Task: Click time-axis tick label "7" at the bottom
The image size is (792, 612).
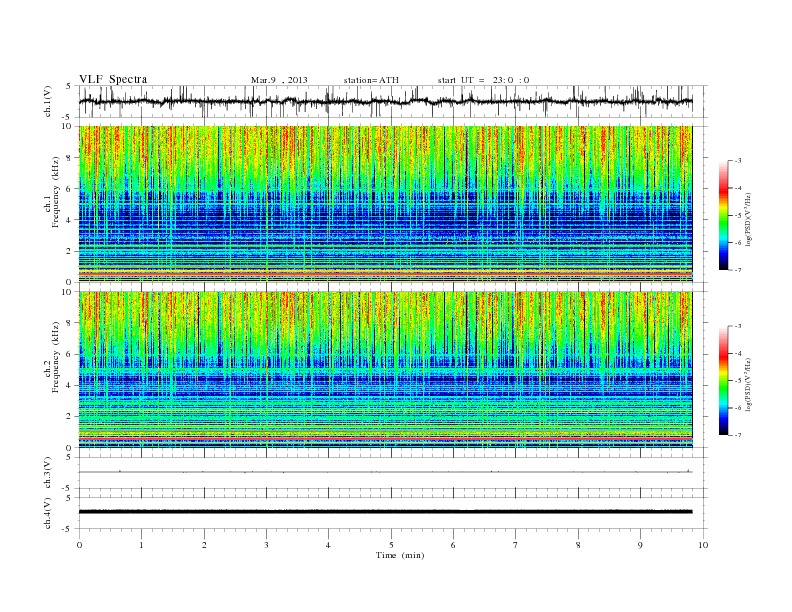Action: point(516,545)
